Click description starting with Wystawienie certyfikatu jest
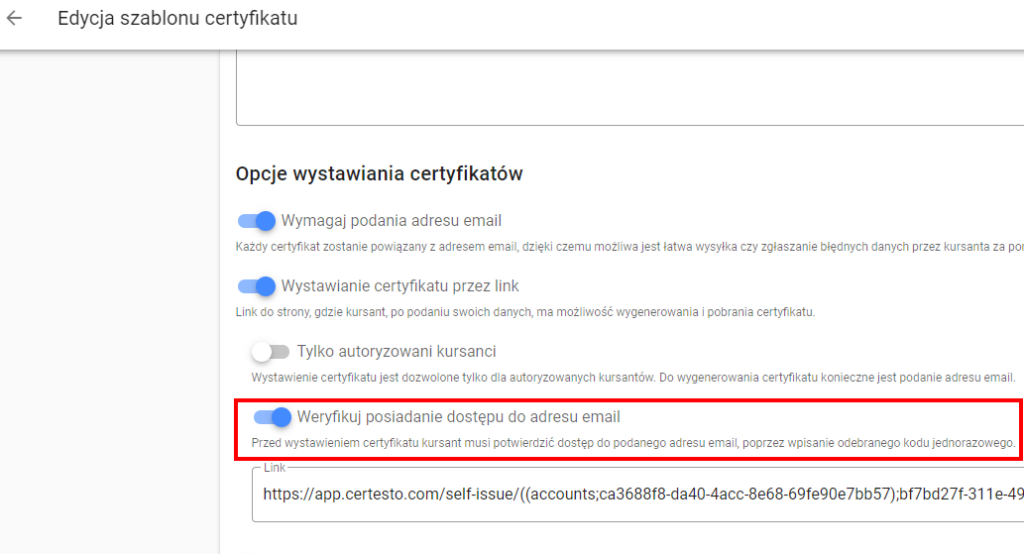 (633, 378)
